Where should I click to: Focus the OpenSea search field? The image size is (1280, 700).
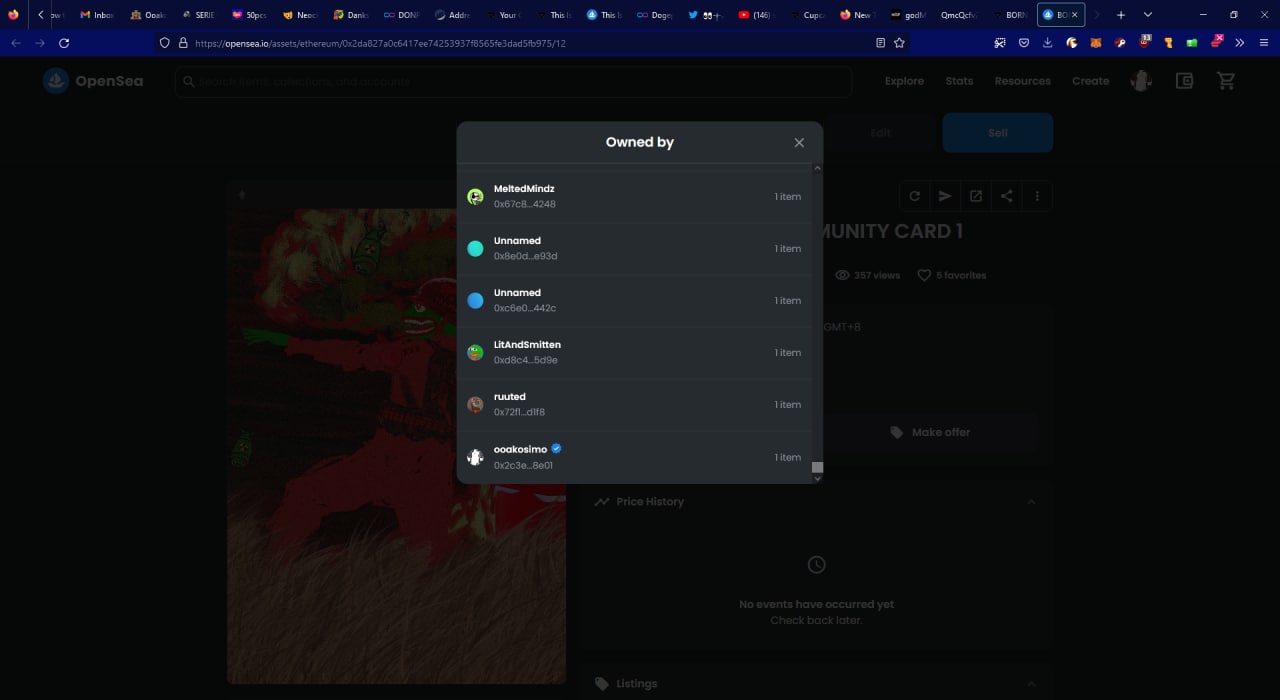[x=513, y=82]
